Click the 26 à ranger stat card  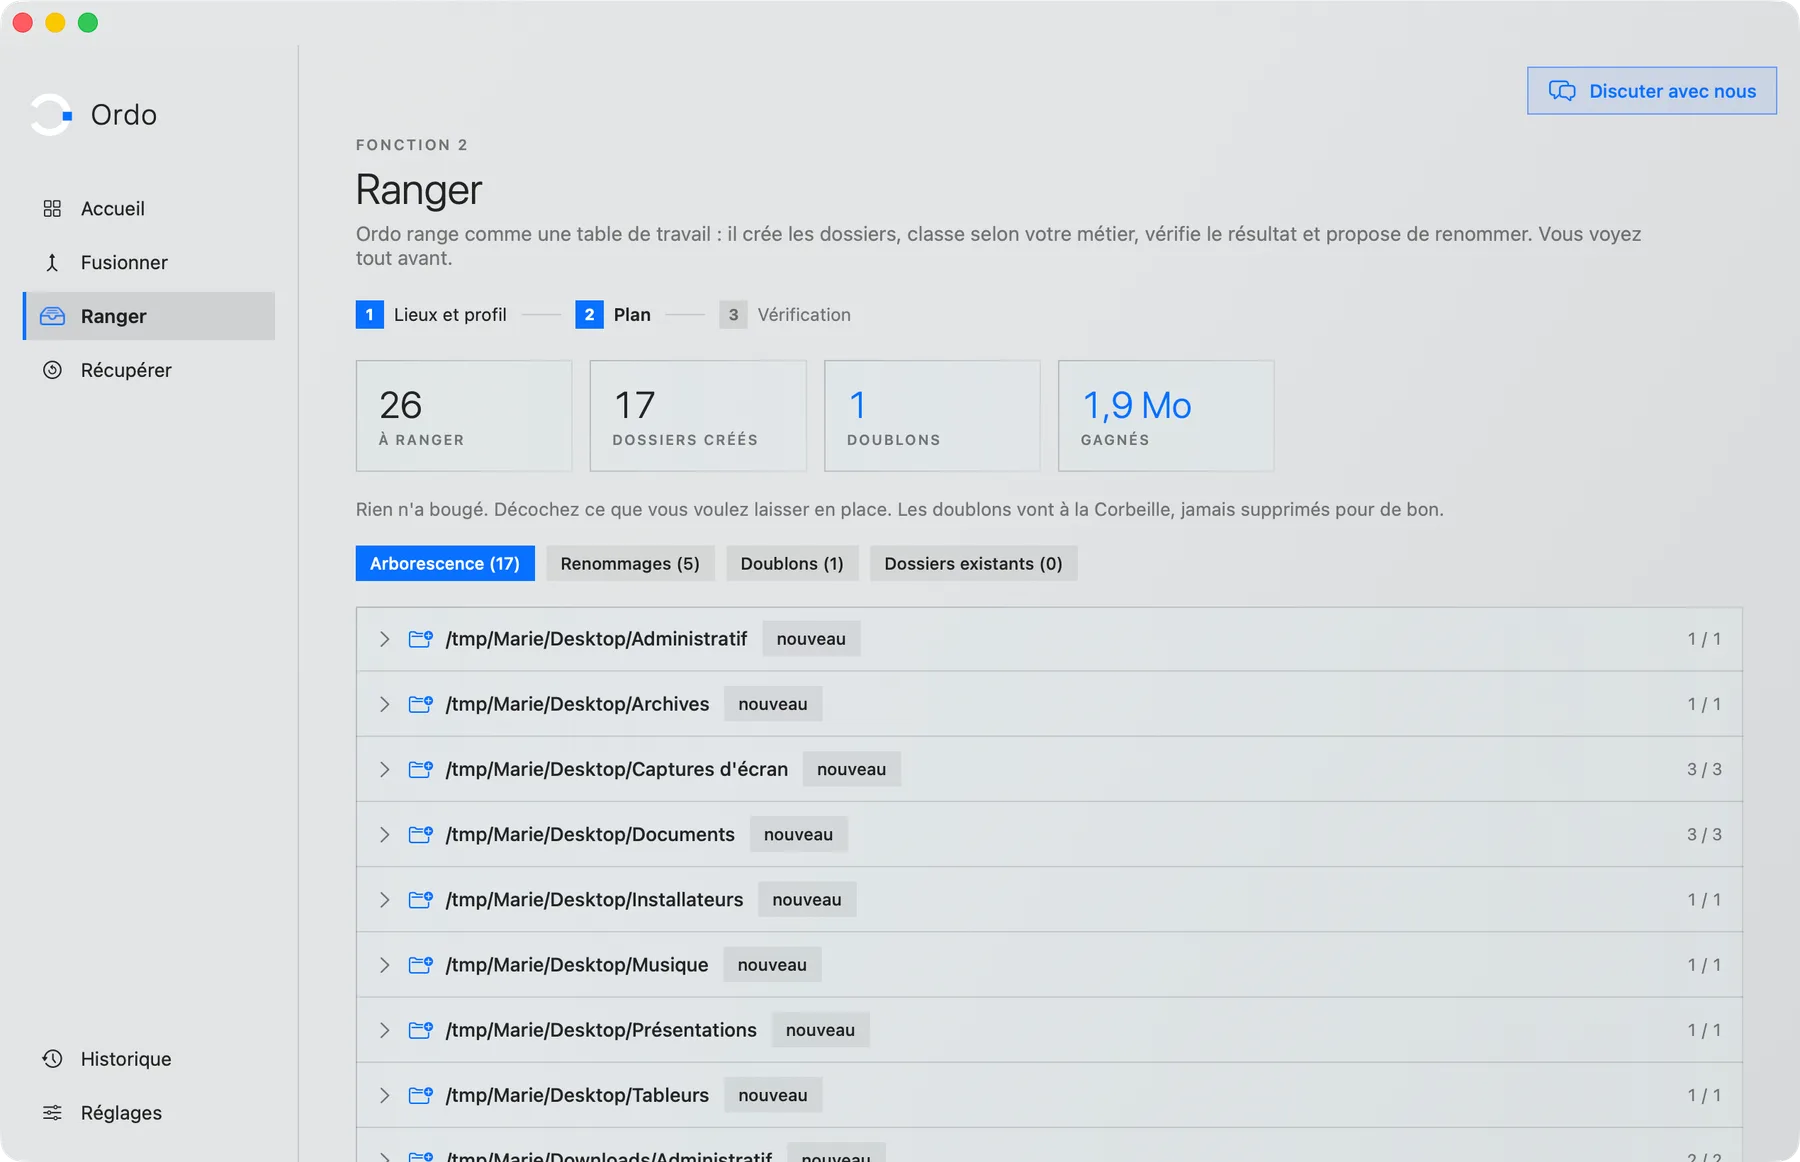464,416
